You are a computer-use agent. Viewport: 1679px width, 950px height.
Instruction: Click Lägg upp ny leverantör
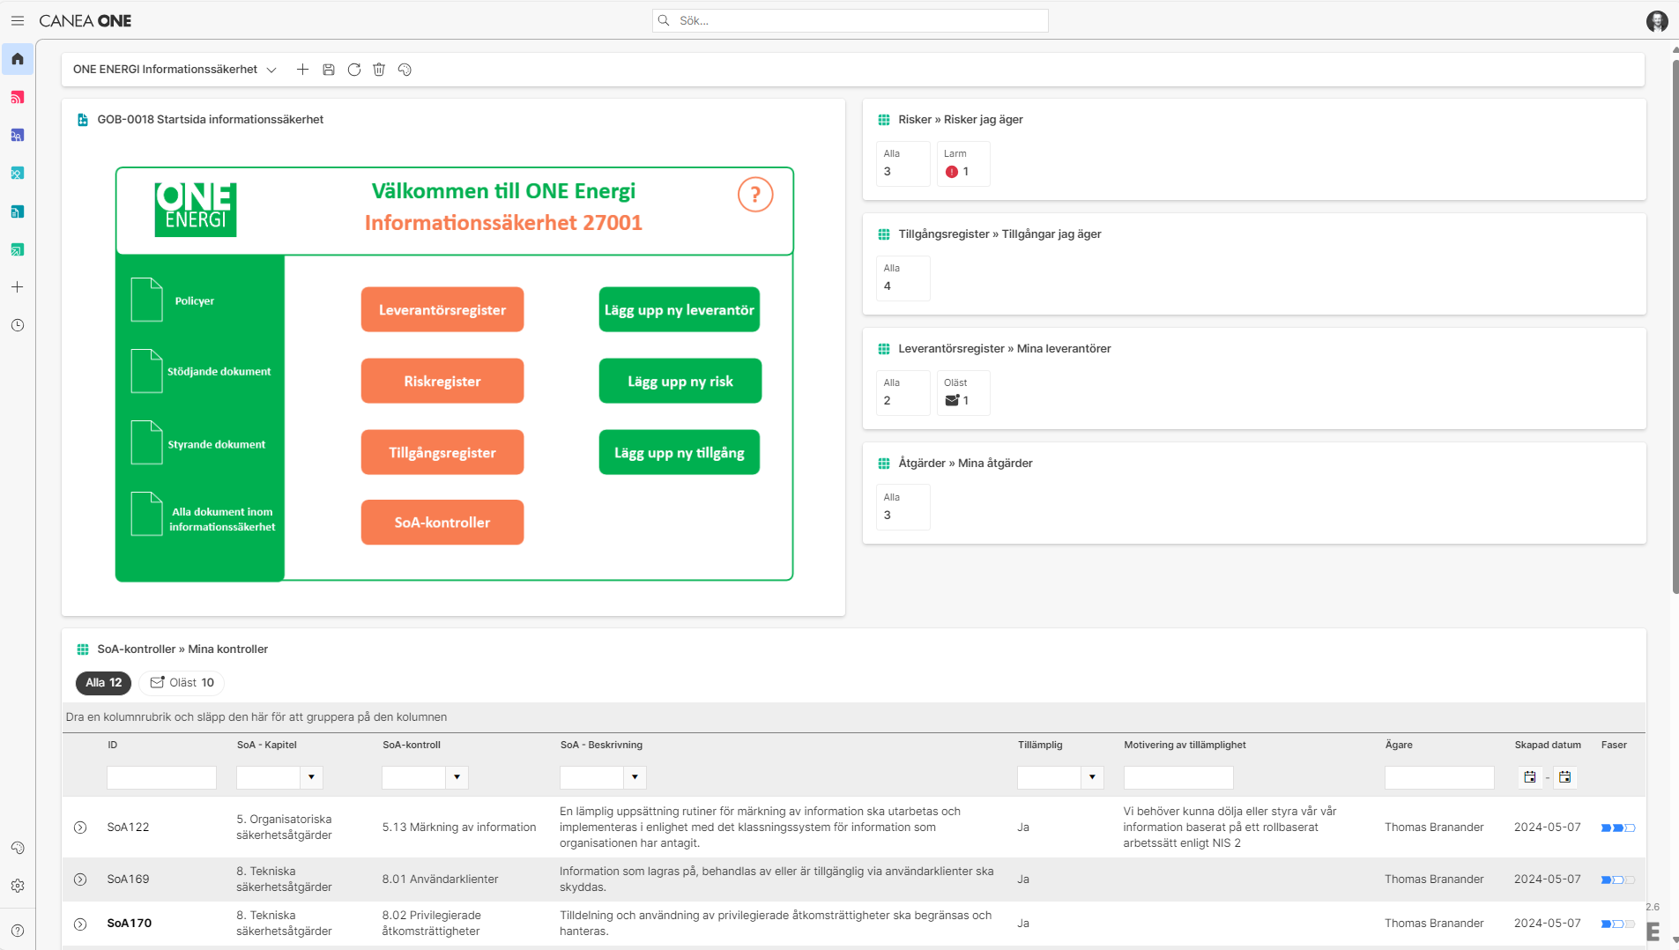pos(679,310)
